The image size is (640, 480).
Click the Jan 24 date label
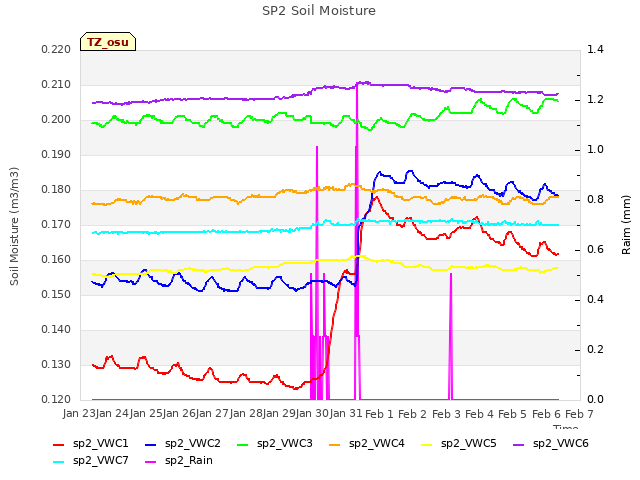point(112,414)
